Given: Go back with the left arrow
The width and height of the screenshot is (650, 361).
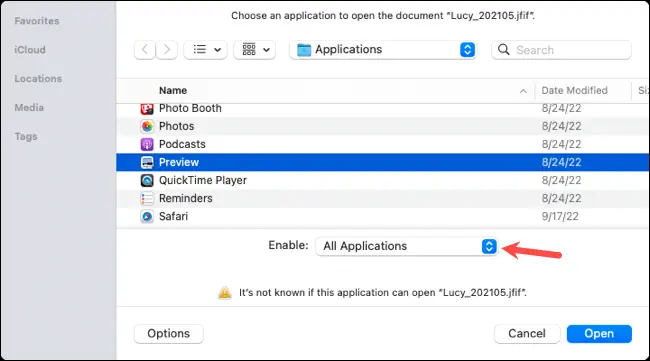Looking at the screenshot, I should pyautogui.click(x=145, y=50).
